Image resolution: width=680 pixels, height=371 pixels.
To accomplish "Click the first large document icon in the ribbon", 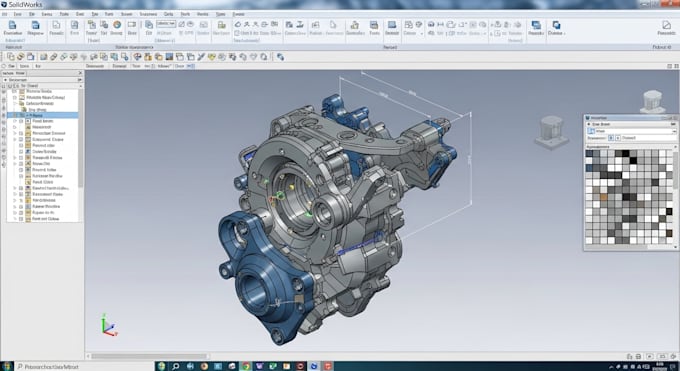I will click(x=13, y=25).
